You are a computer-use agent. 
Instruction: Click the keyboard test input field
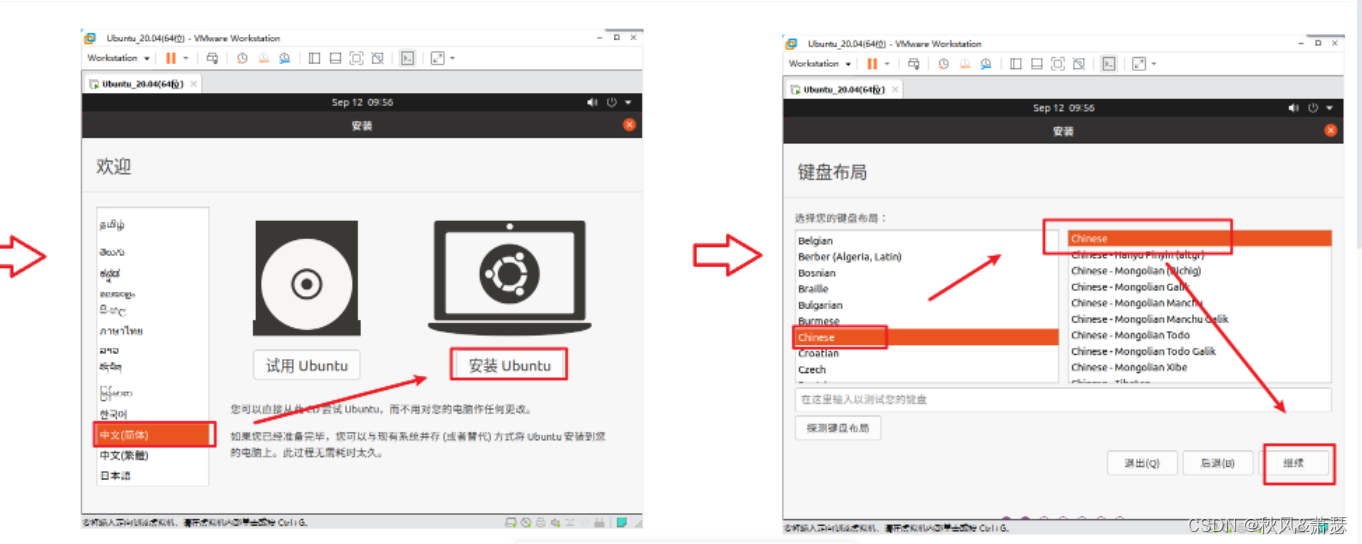[x=1063, y=399]
